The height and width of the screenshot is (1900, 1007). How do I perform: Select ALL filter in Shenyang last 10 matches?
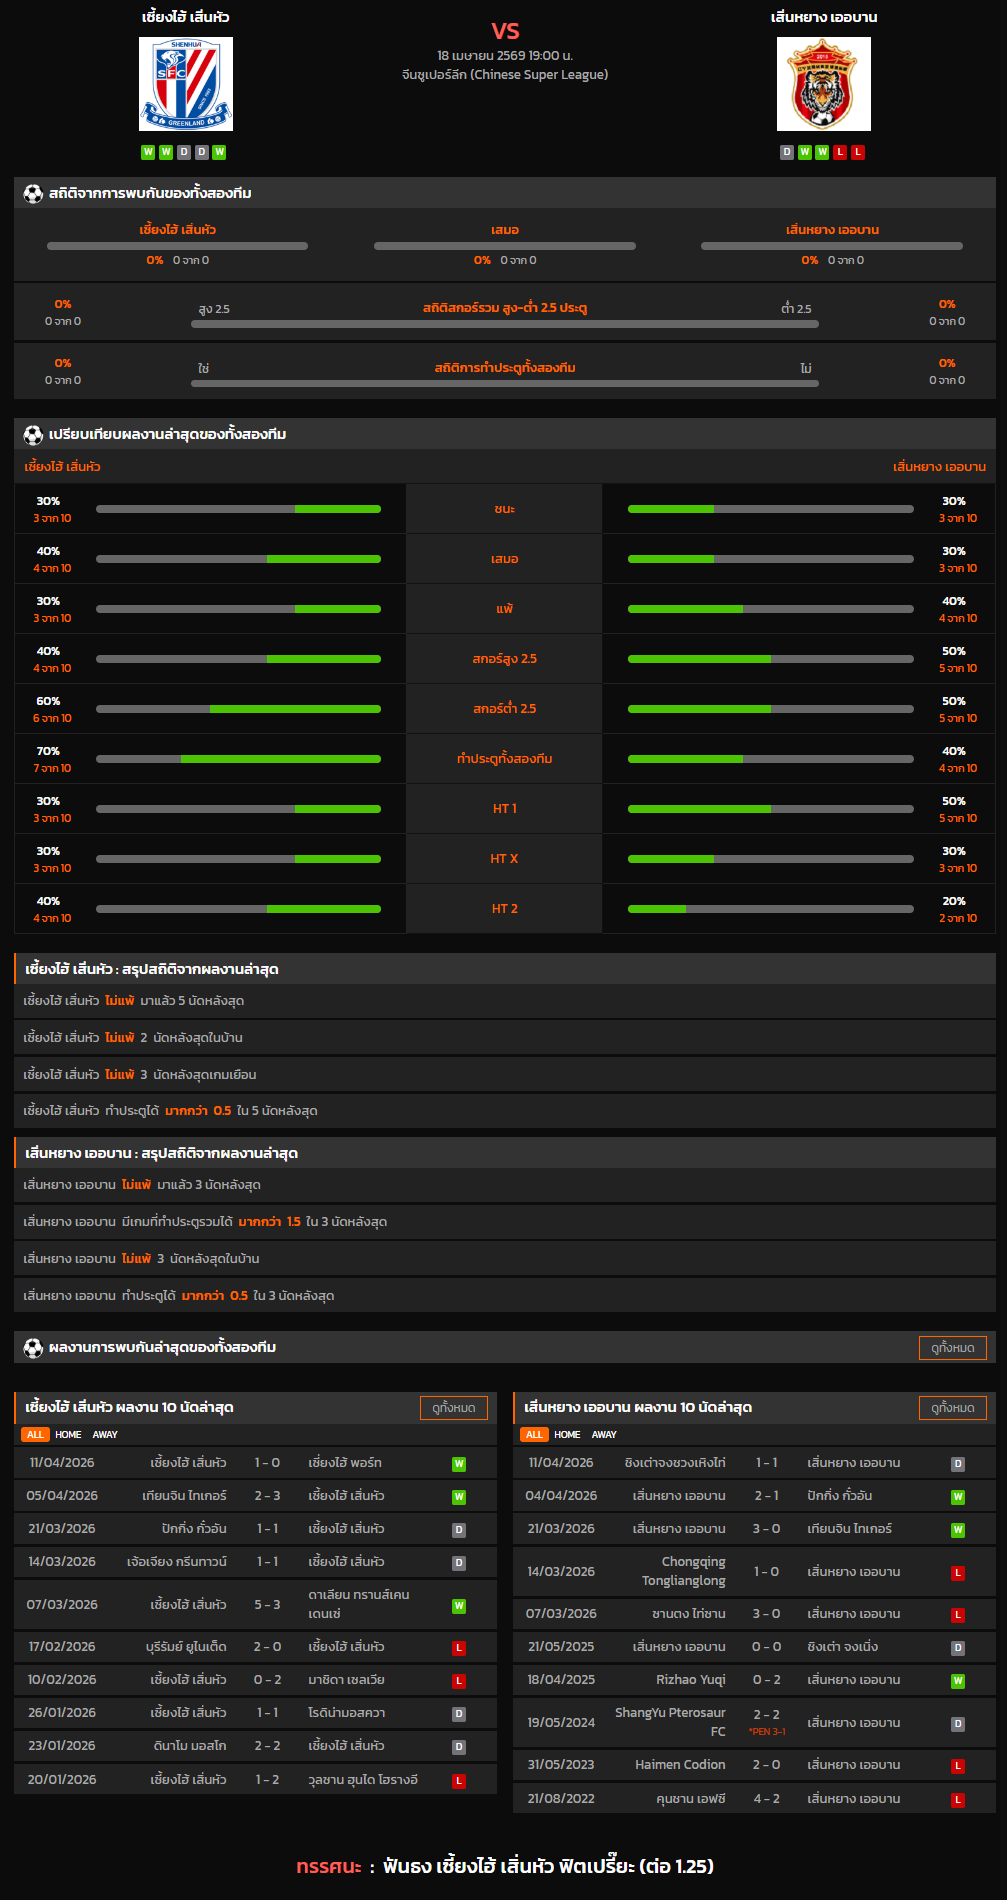pyautogui.click(x=534, y=1435)
